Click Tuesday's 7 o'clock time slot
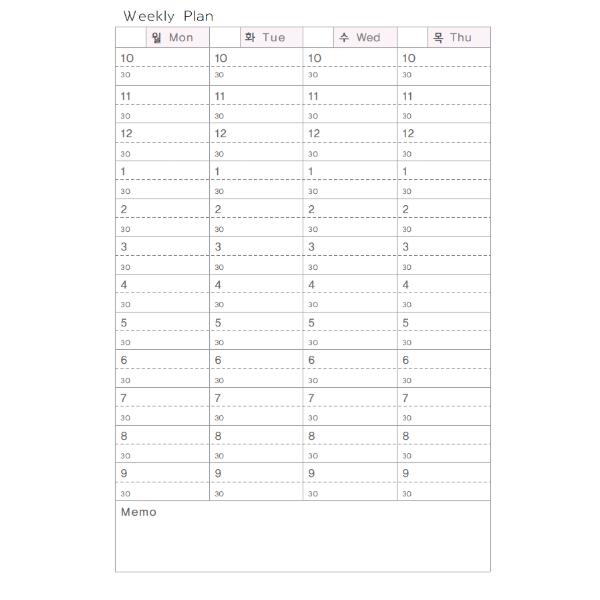 click(x=256, y=398)
